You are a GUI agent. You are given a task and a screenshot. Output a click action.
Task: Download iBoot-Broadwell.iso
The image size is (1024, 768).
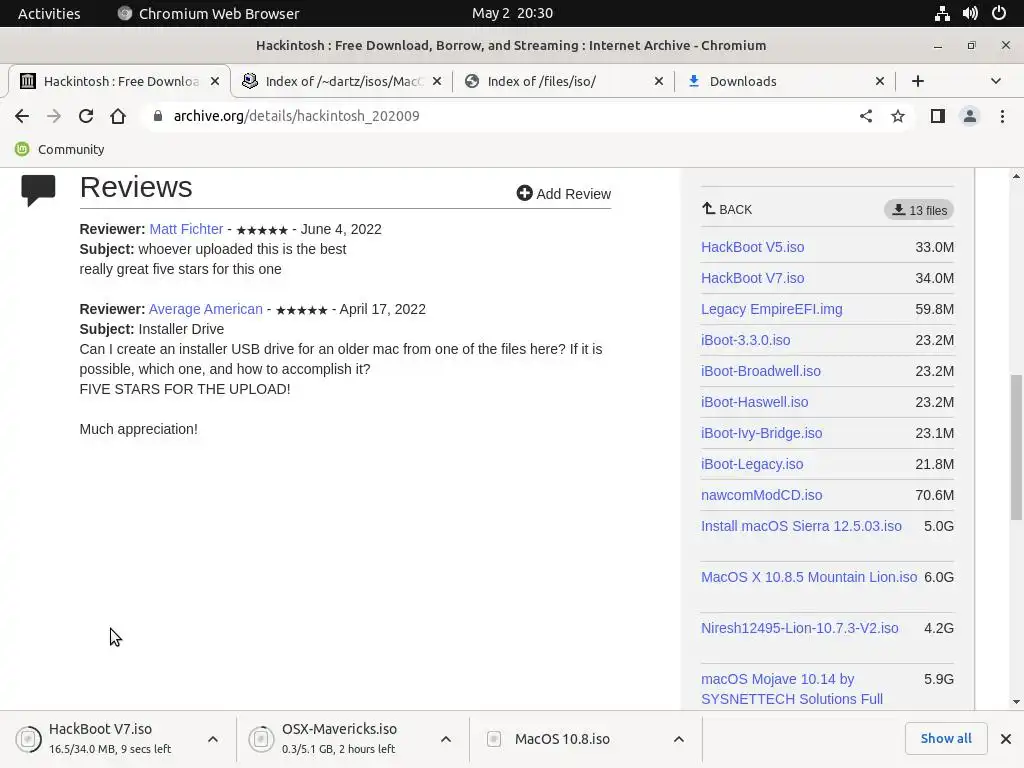click(761, 371)
